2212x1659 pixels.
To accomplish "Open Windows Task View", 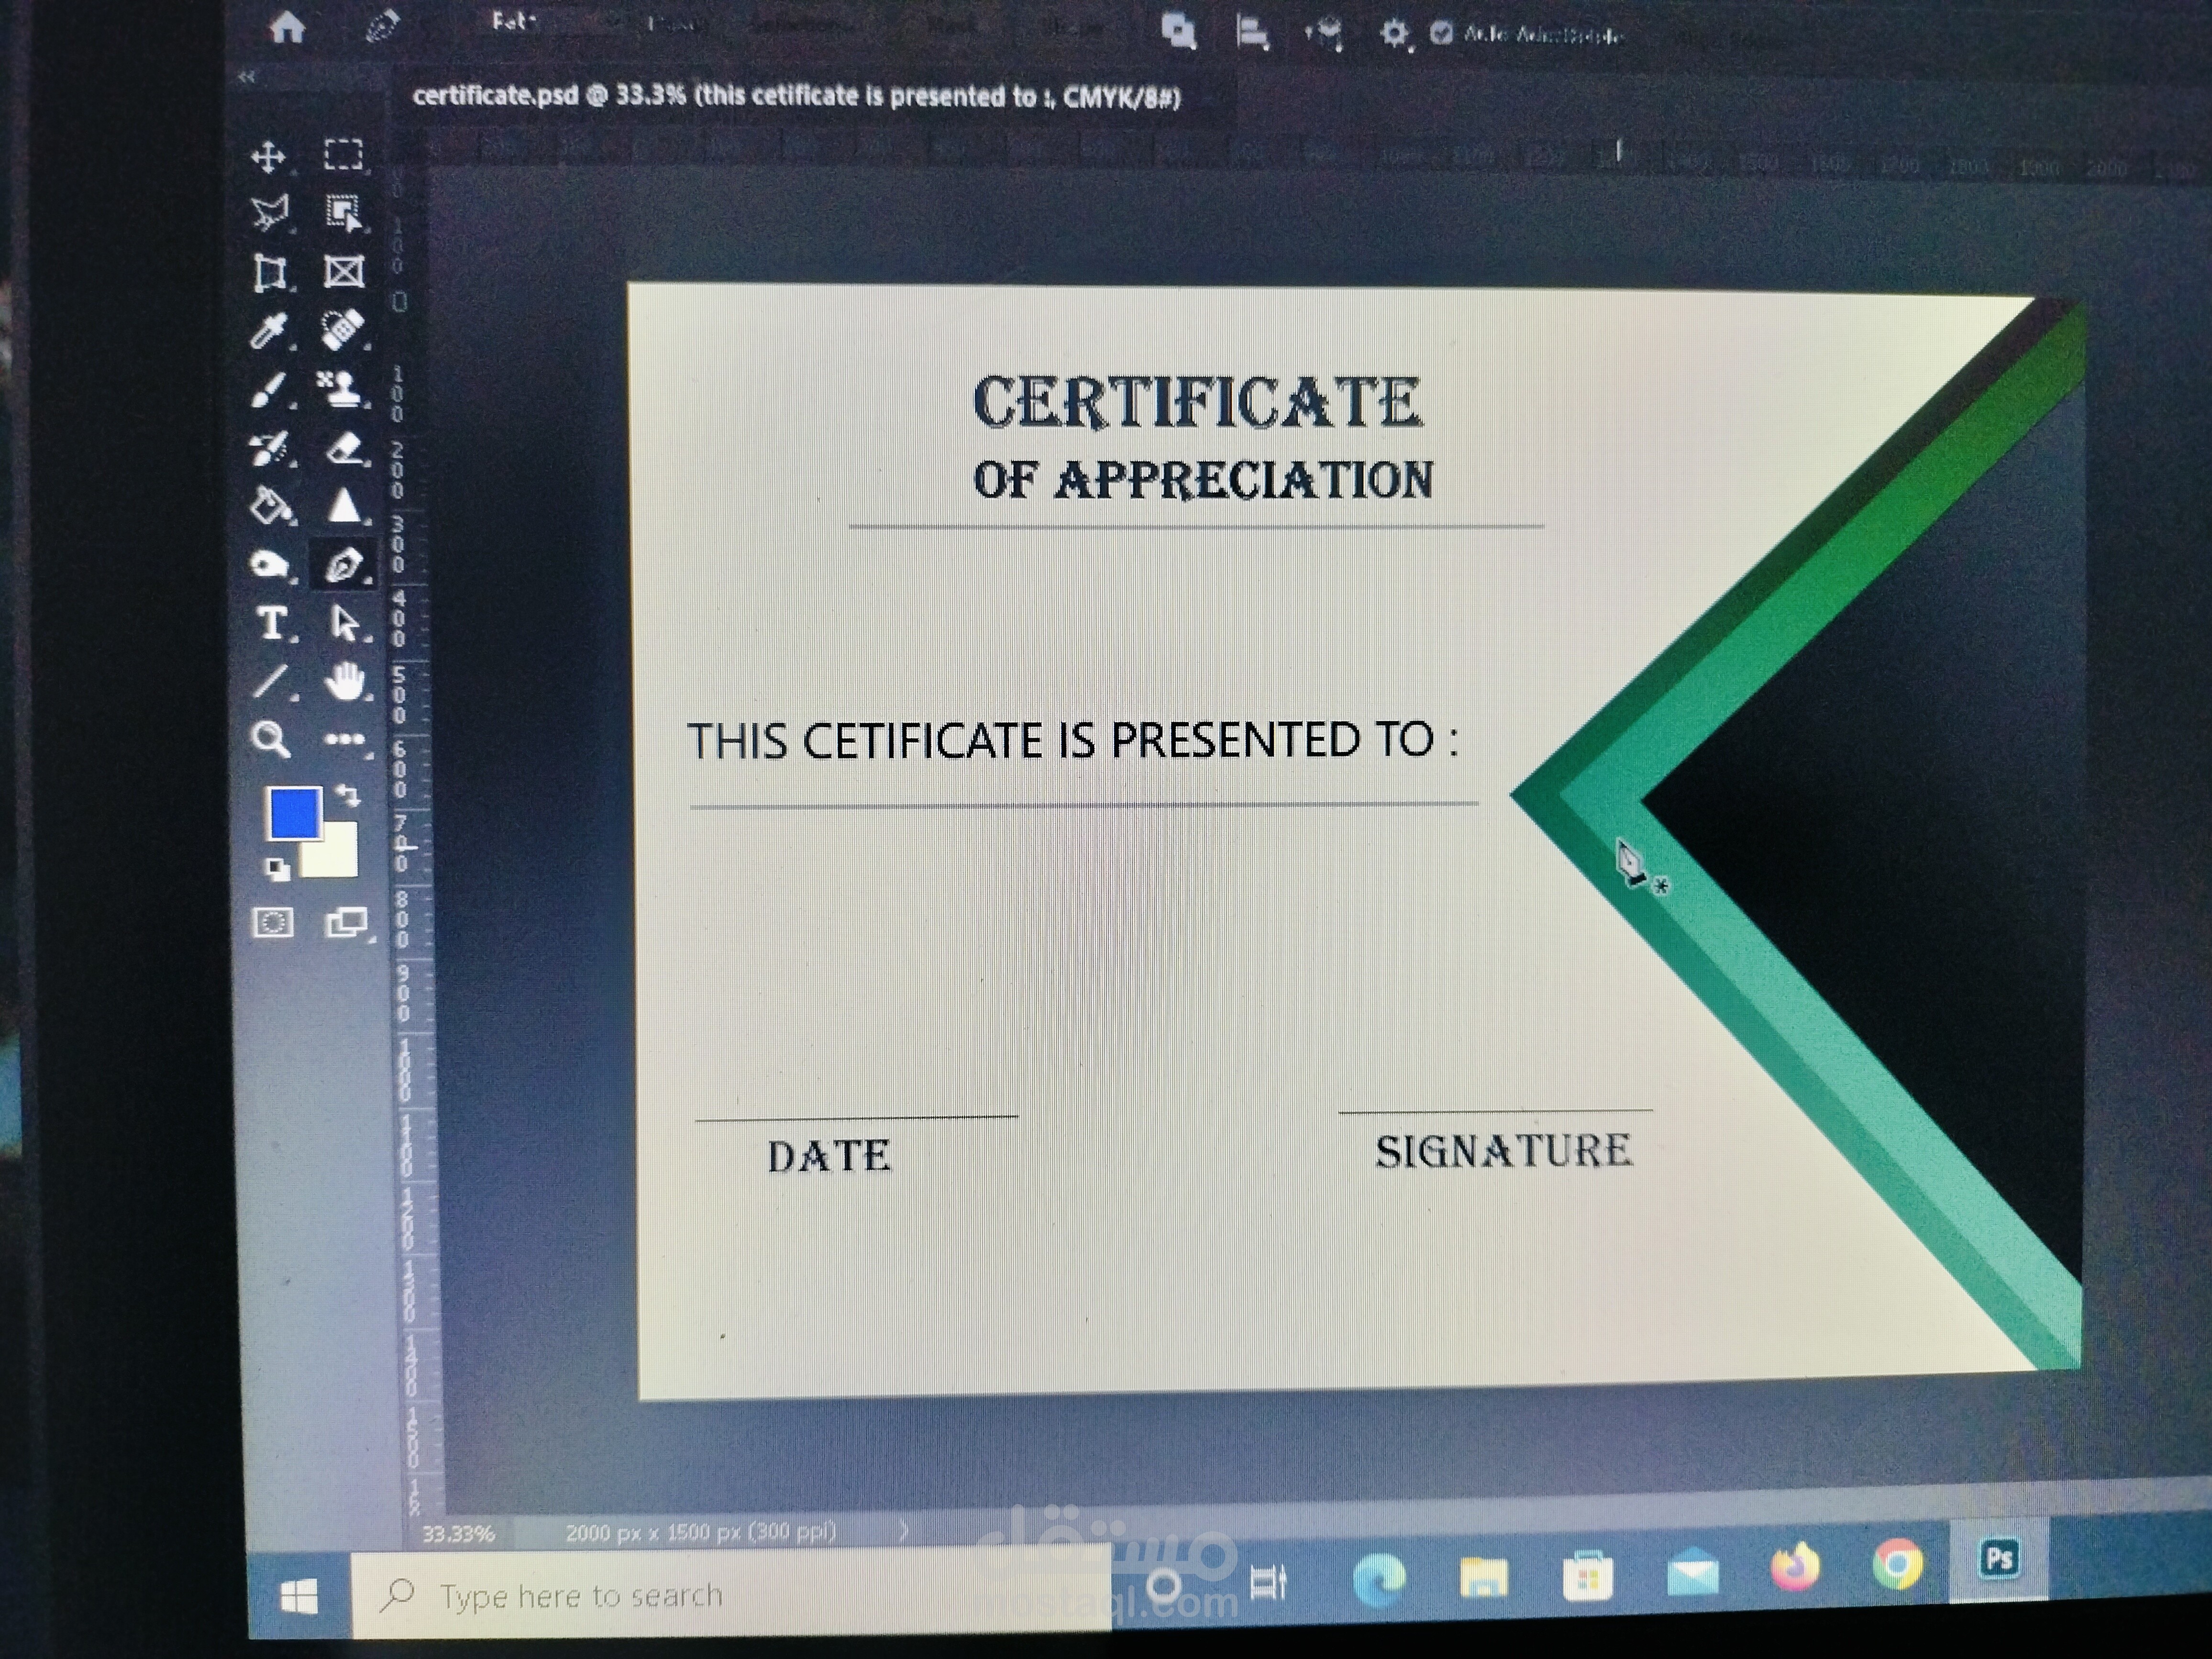I will 1268,1583.
